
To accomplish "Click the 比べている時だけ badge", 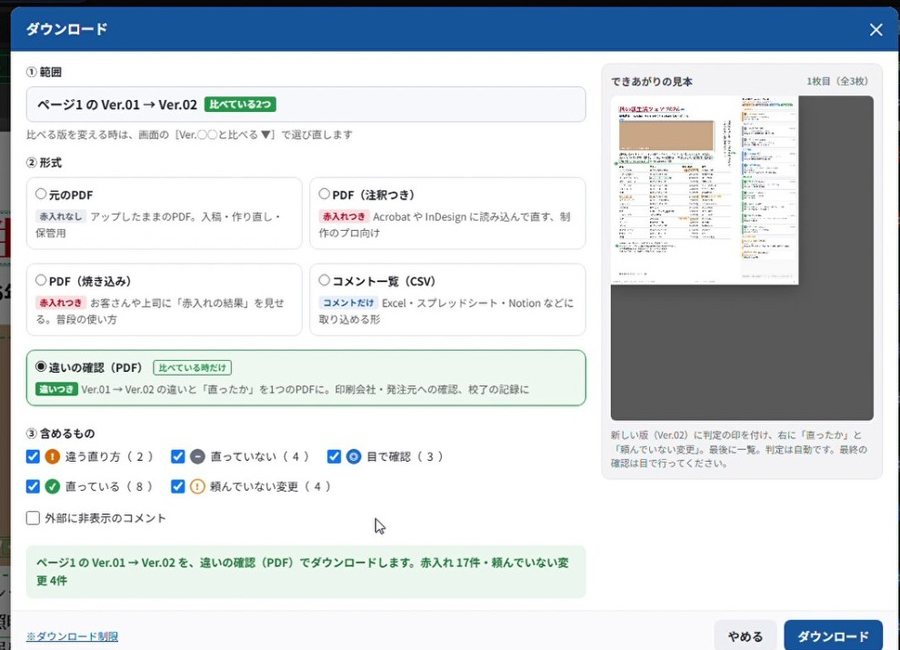I will tap(192, 367).
